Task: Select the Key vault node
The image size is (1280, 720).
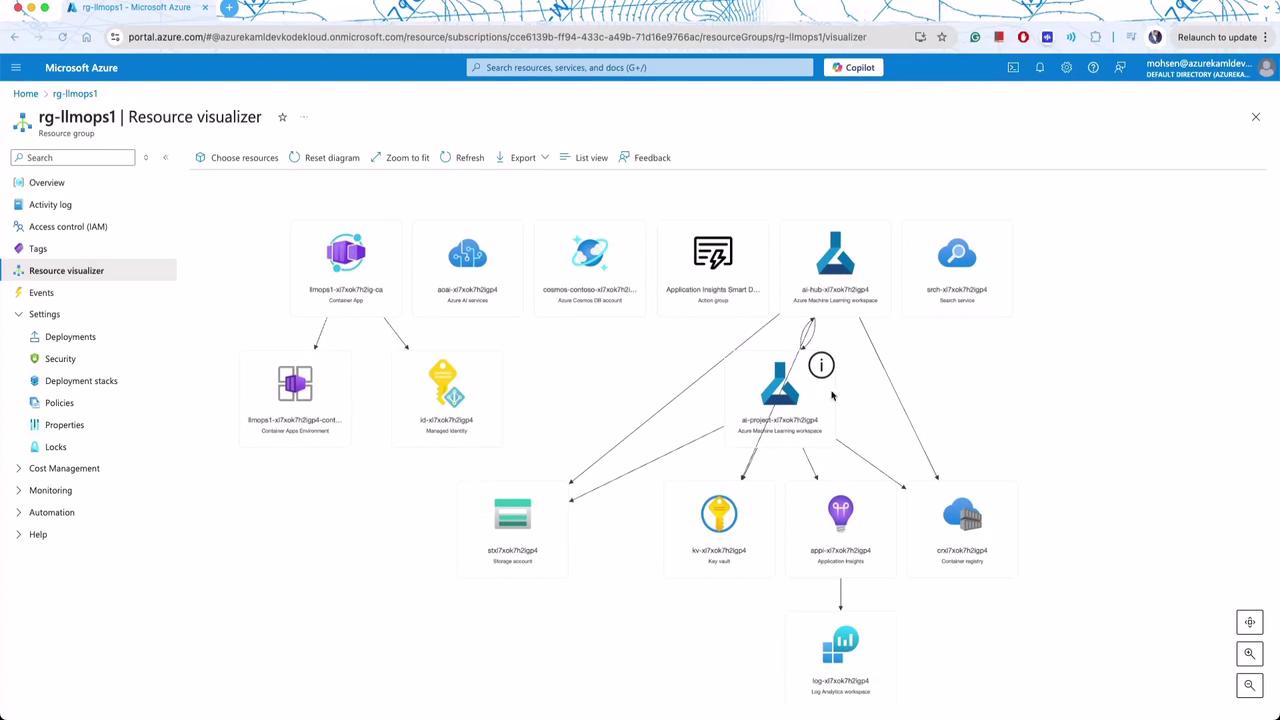Action: [719, 529]
